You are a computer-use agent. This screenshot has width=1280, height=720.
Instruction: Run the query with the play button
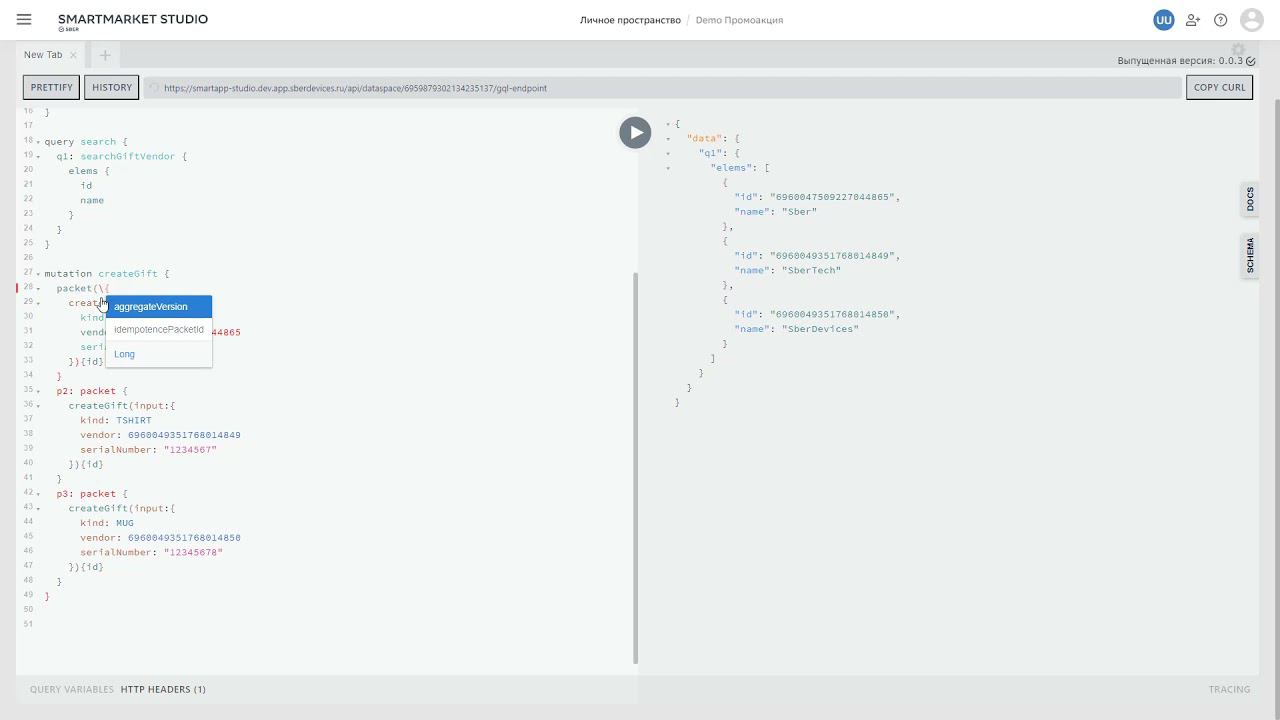coord(635,132)
